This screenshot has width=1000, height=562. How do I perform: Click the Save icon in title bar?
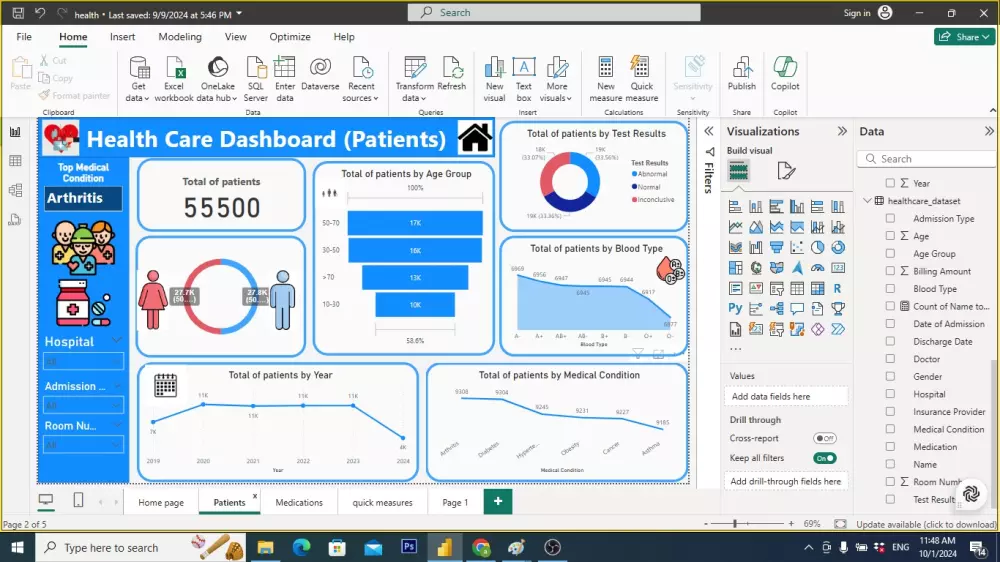pos(18,13)
